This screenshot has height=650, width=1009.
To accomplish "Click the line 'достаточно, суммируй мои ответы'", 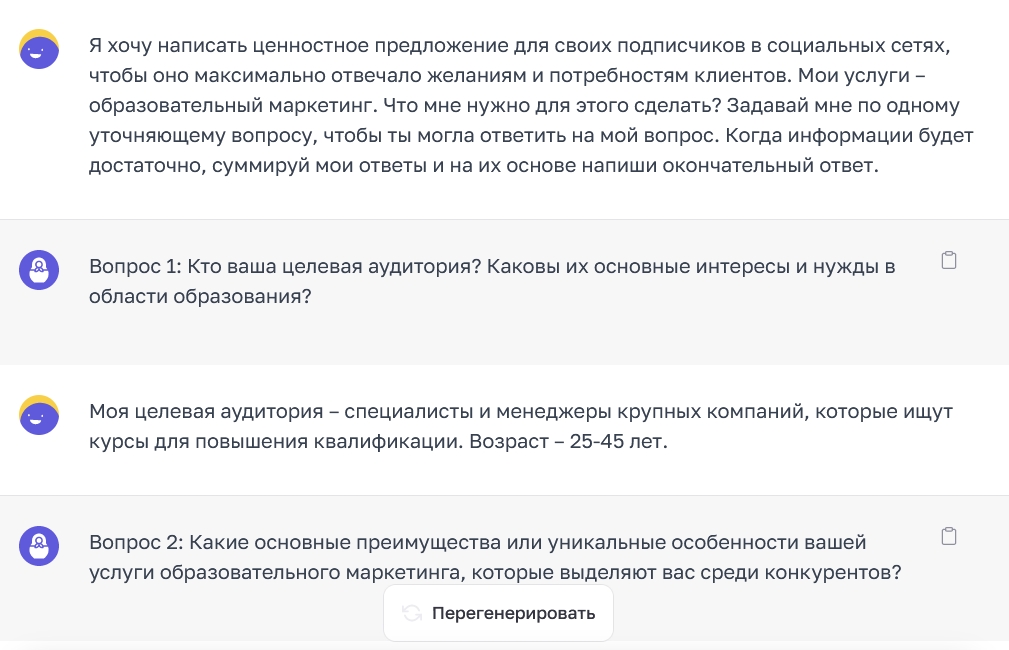I will (483, 165).
